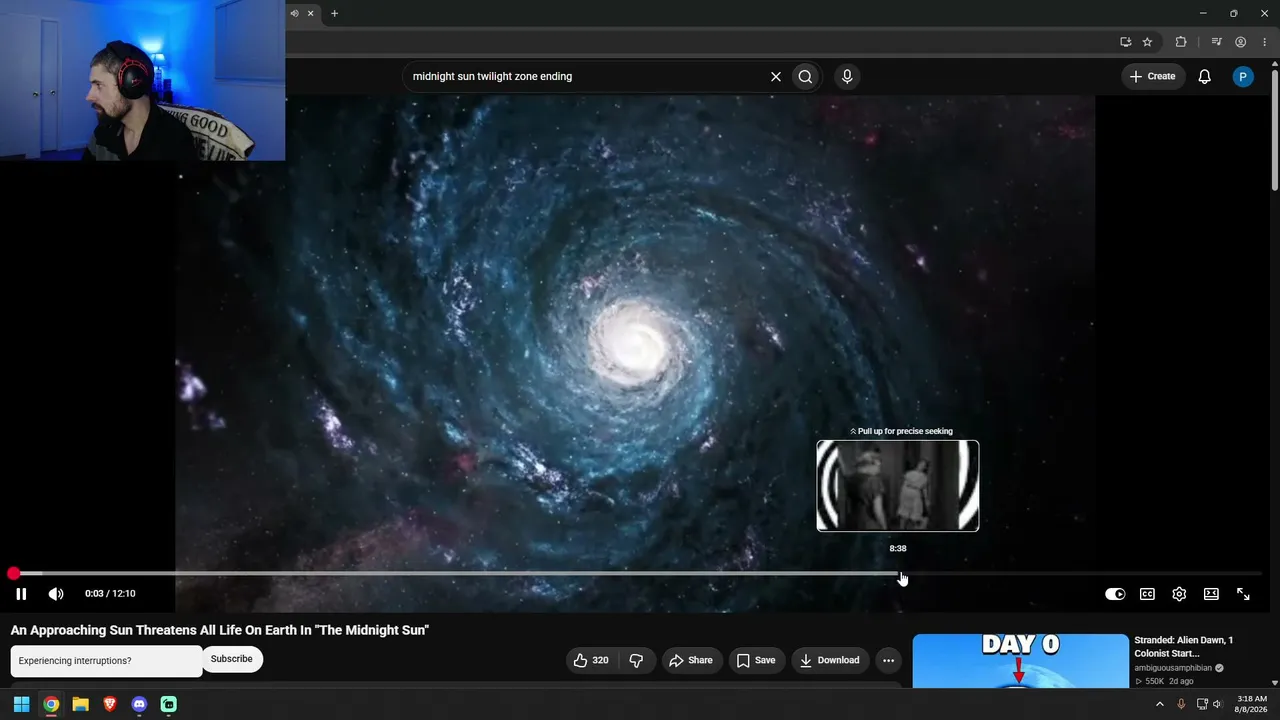Screen dimensions: 1280x720
Task: Clear the search query with the X
Action: pyautogui.click(x=775, y=76)
